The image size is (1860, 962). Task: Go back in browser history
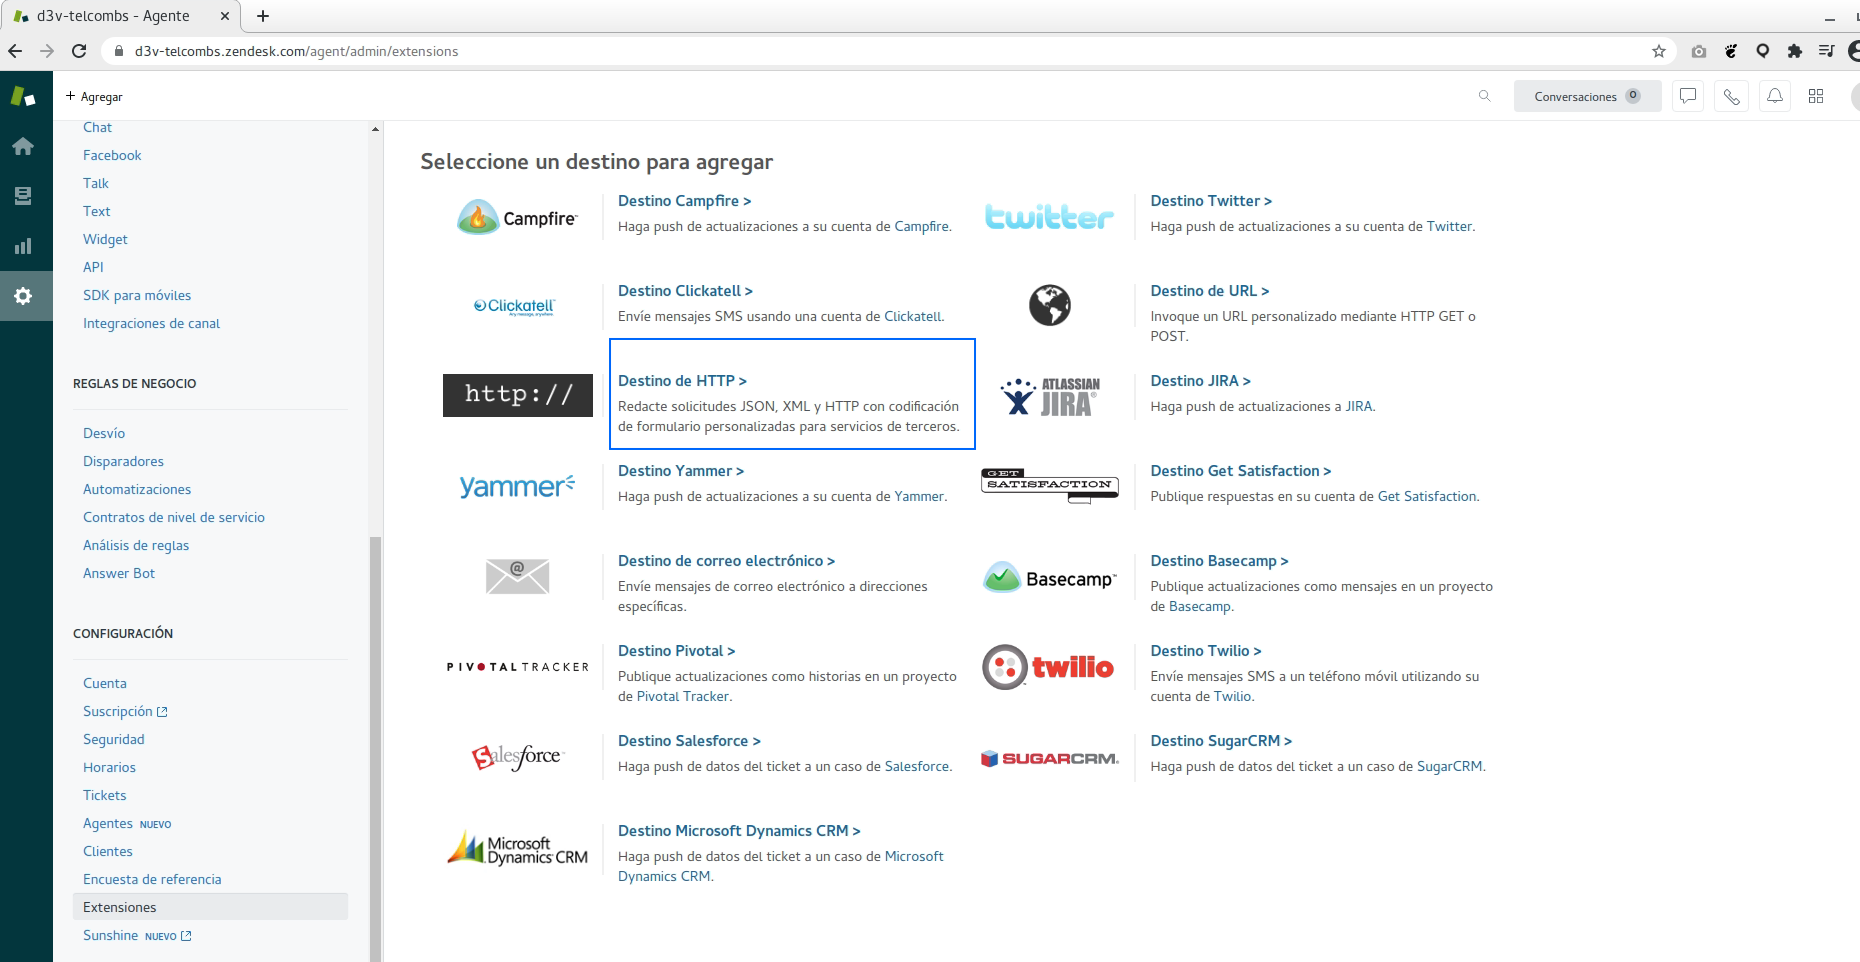[15, 51]
